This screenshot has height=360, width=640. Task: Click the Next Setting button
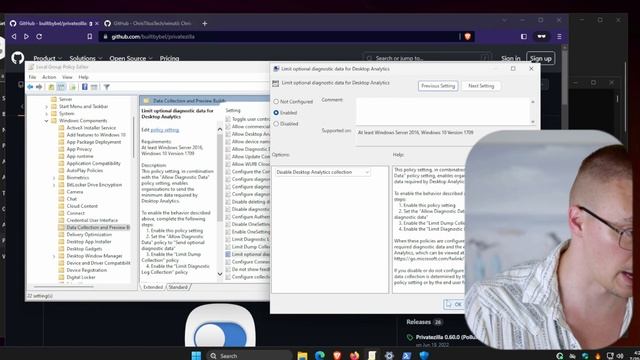click(481, 86)
